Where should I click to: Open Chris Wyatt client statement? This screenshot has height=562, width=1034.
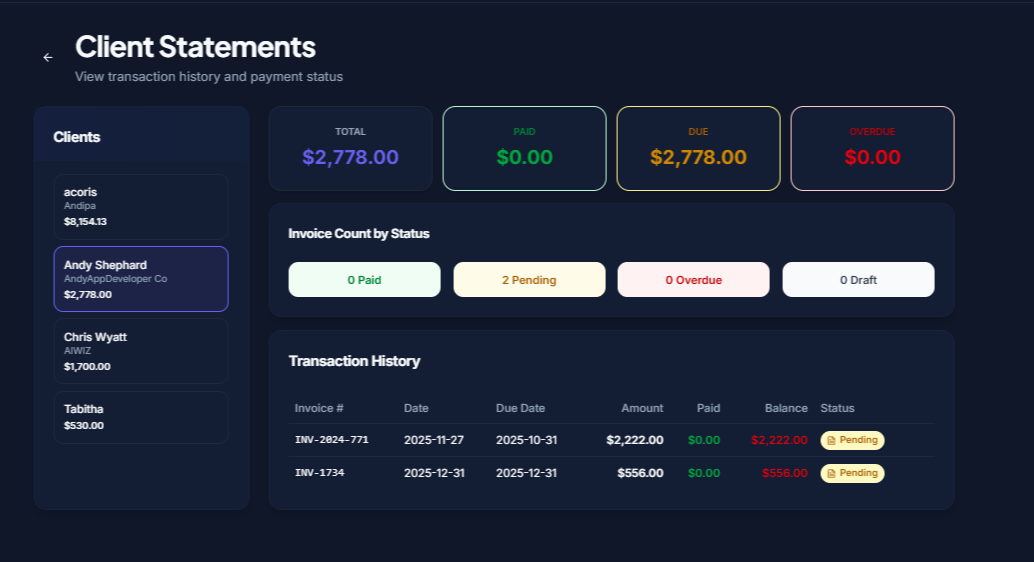click(141, 351)
